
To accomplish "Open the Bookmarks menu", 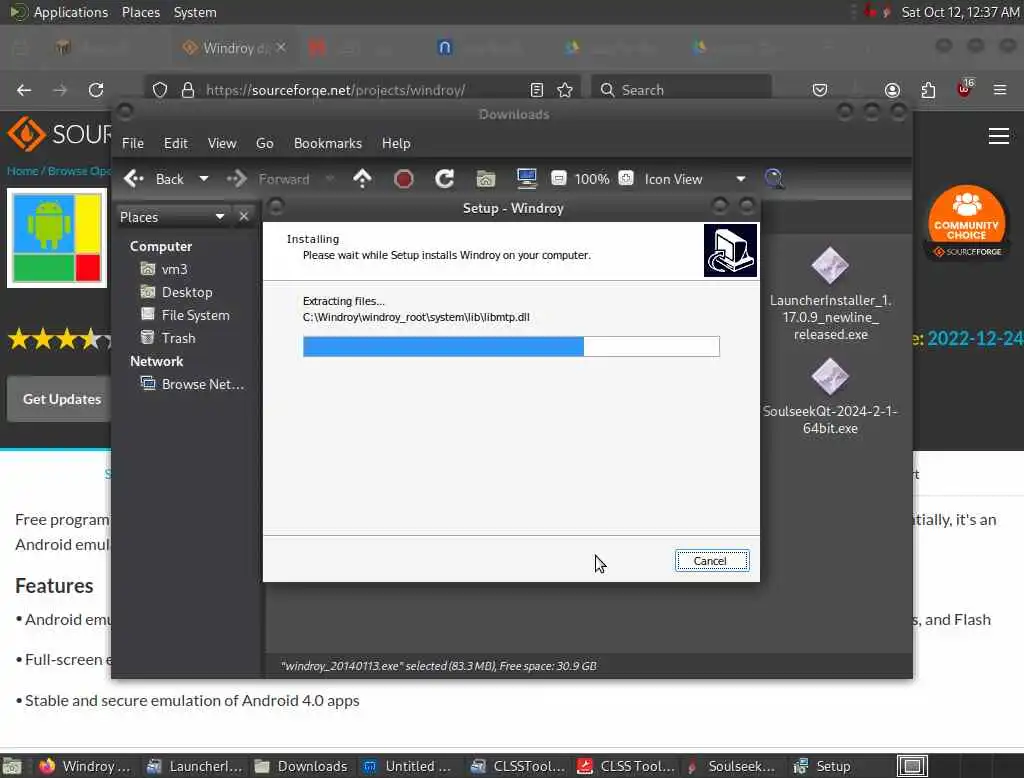I will pyautogui.click(x=328, y=143).
